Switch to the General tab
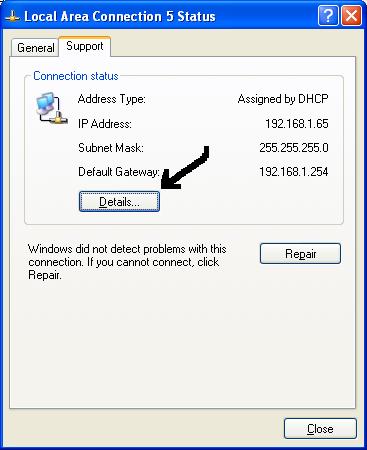This screenshot has width=367, height=450. (35, 48)
